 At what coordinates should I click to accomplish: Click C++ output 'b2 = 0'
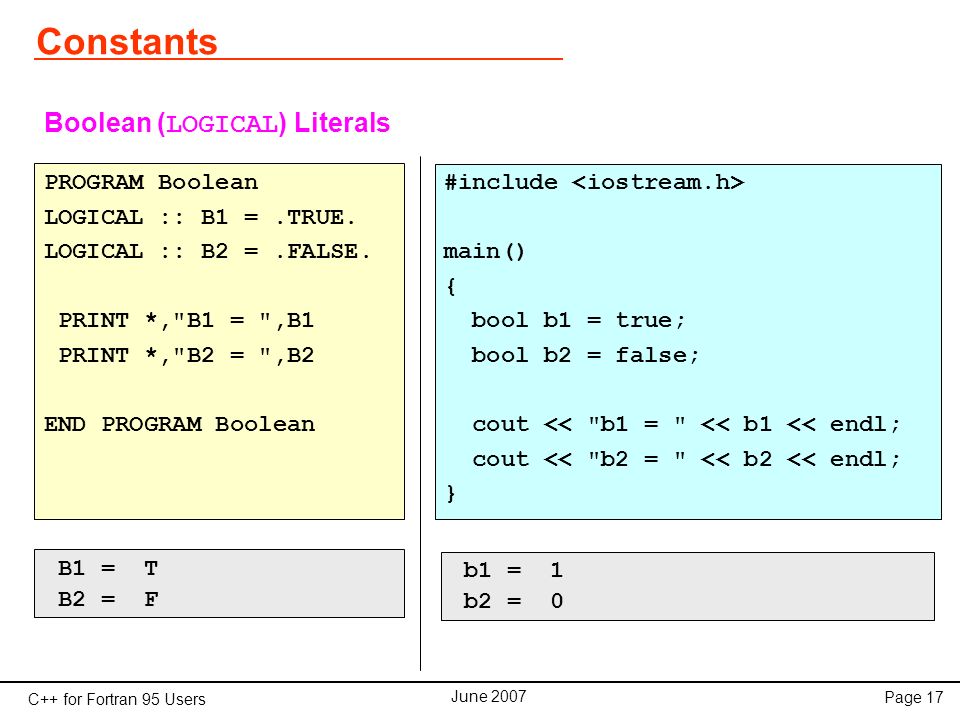[x=513, y=601]
